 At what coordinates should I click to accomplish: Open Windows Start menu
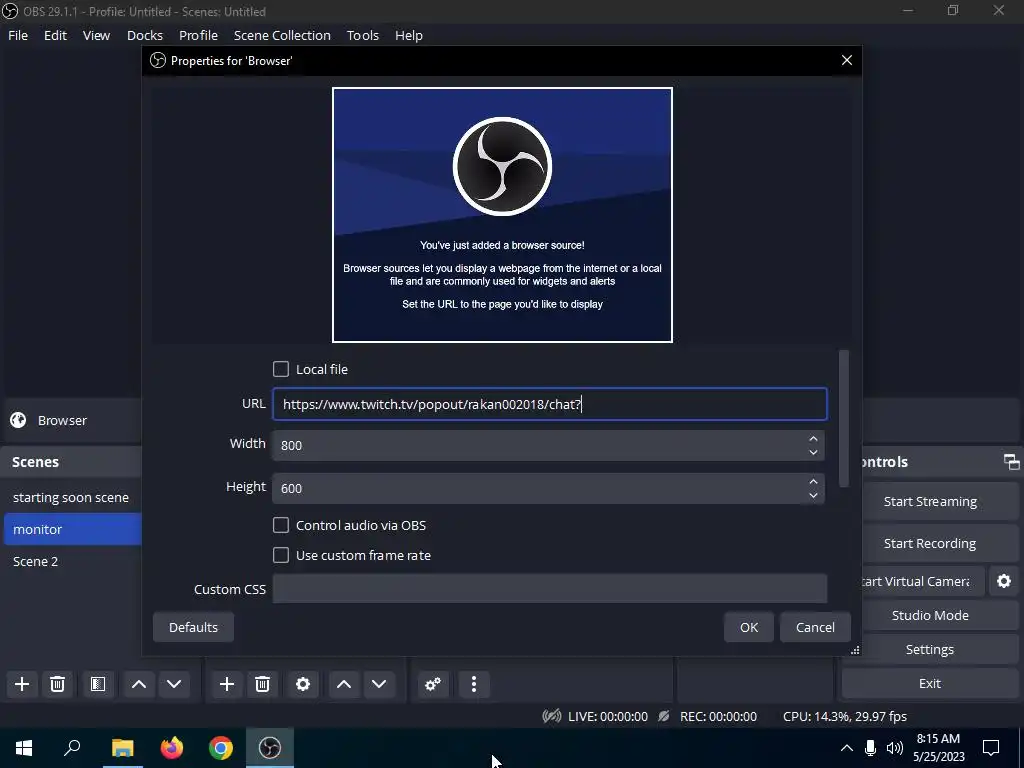pyautogui.click(x=24, y=748)
